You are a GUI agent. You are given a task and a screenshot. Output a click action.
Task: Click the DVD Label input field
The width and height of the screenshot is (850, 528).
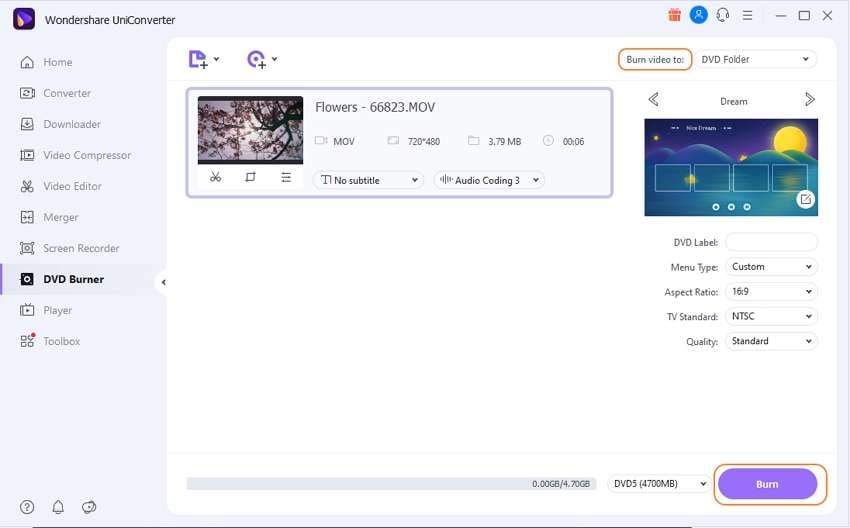tap(771, 242)
